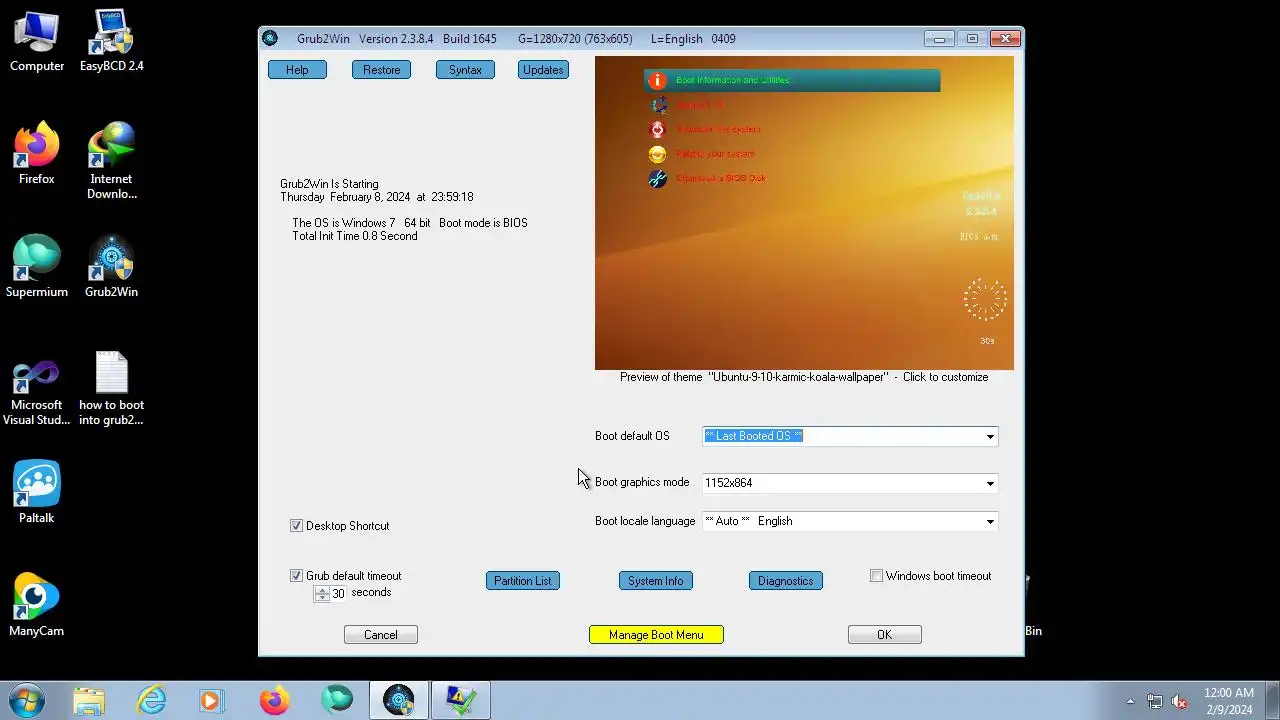
Task: Open Firefox from the taskbar
Action: tap(274, 701)
